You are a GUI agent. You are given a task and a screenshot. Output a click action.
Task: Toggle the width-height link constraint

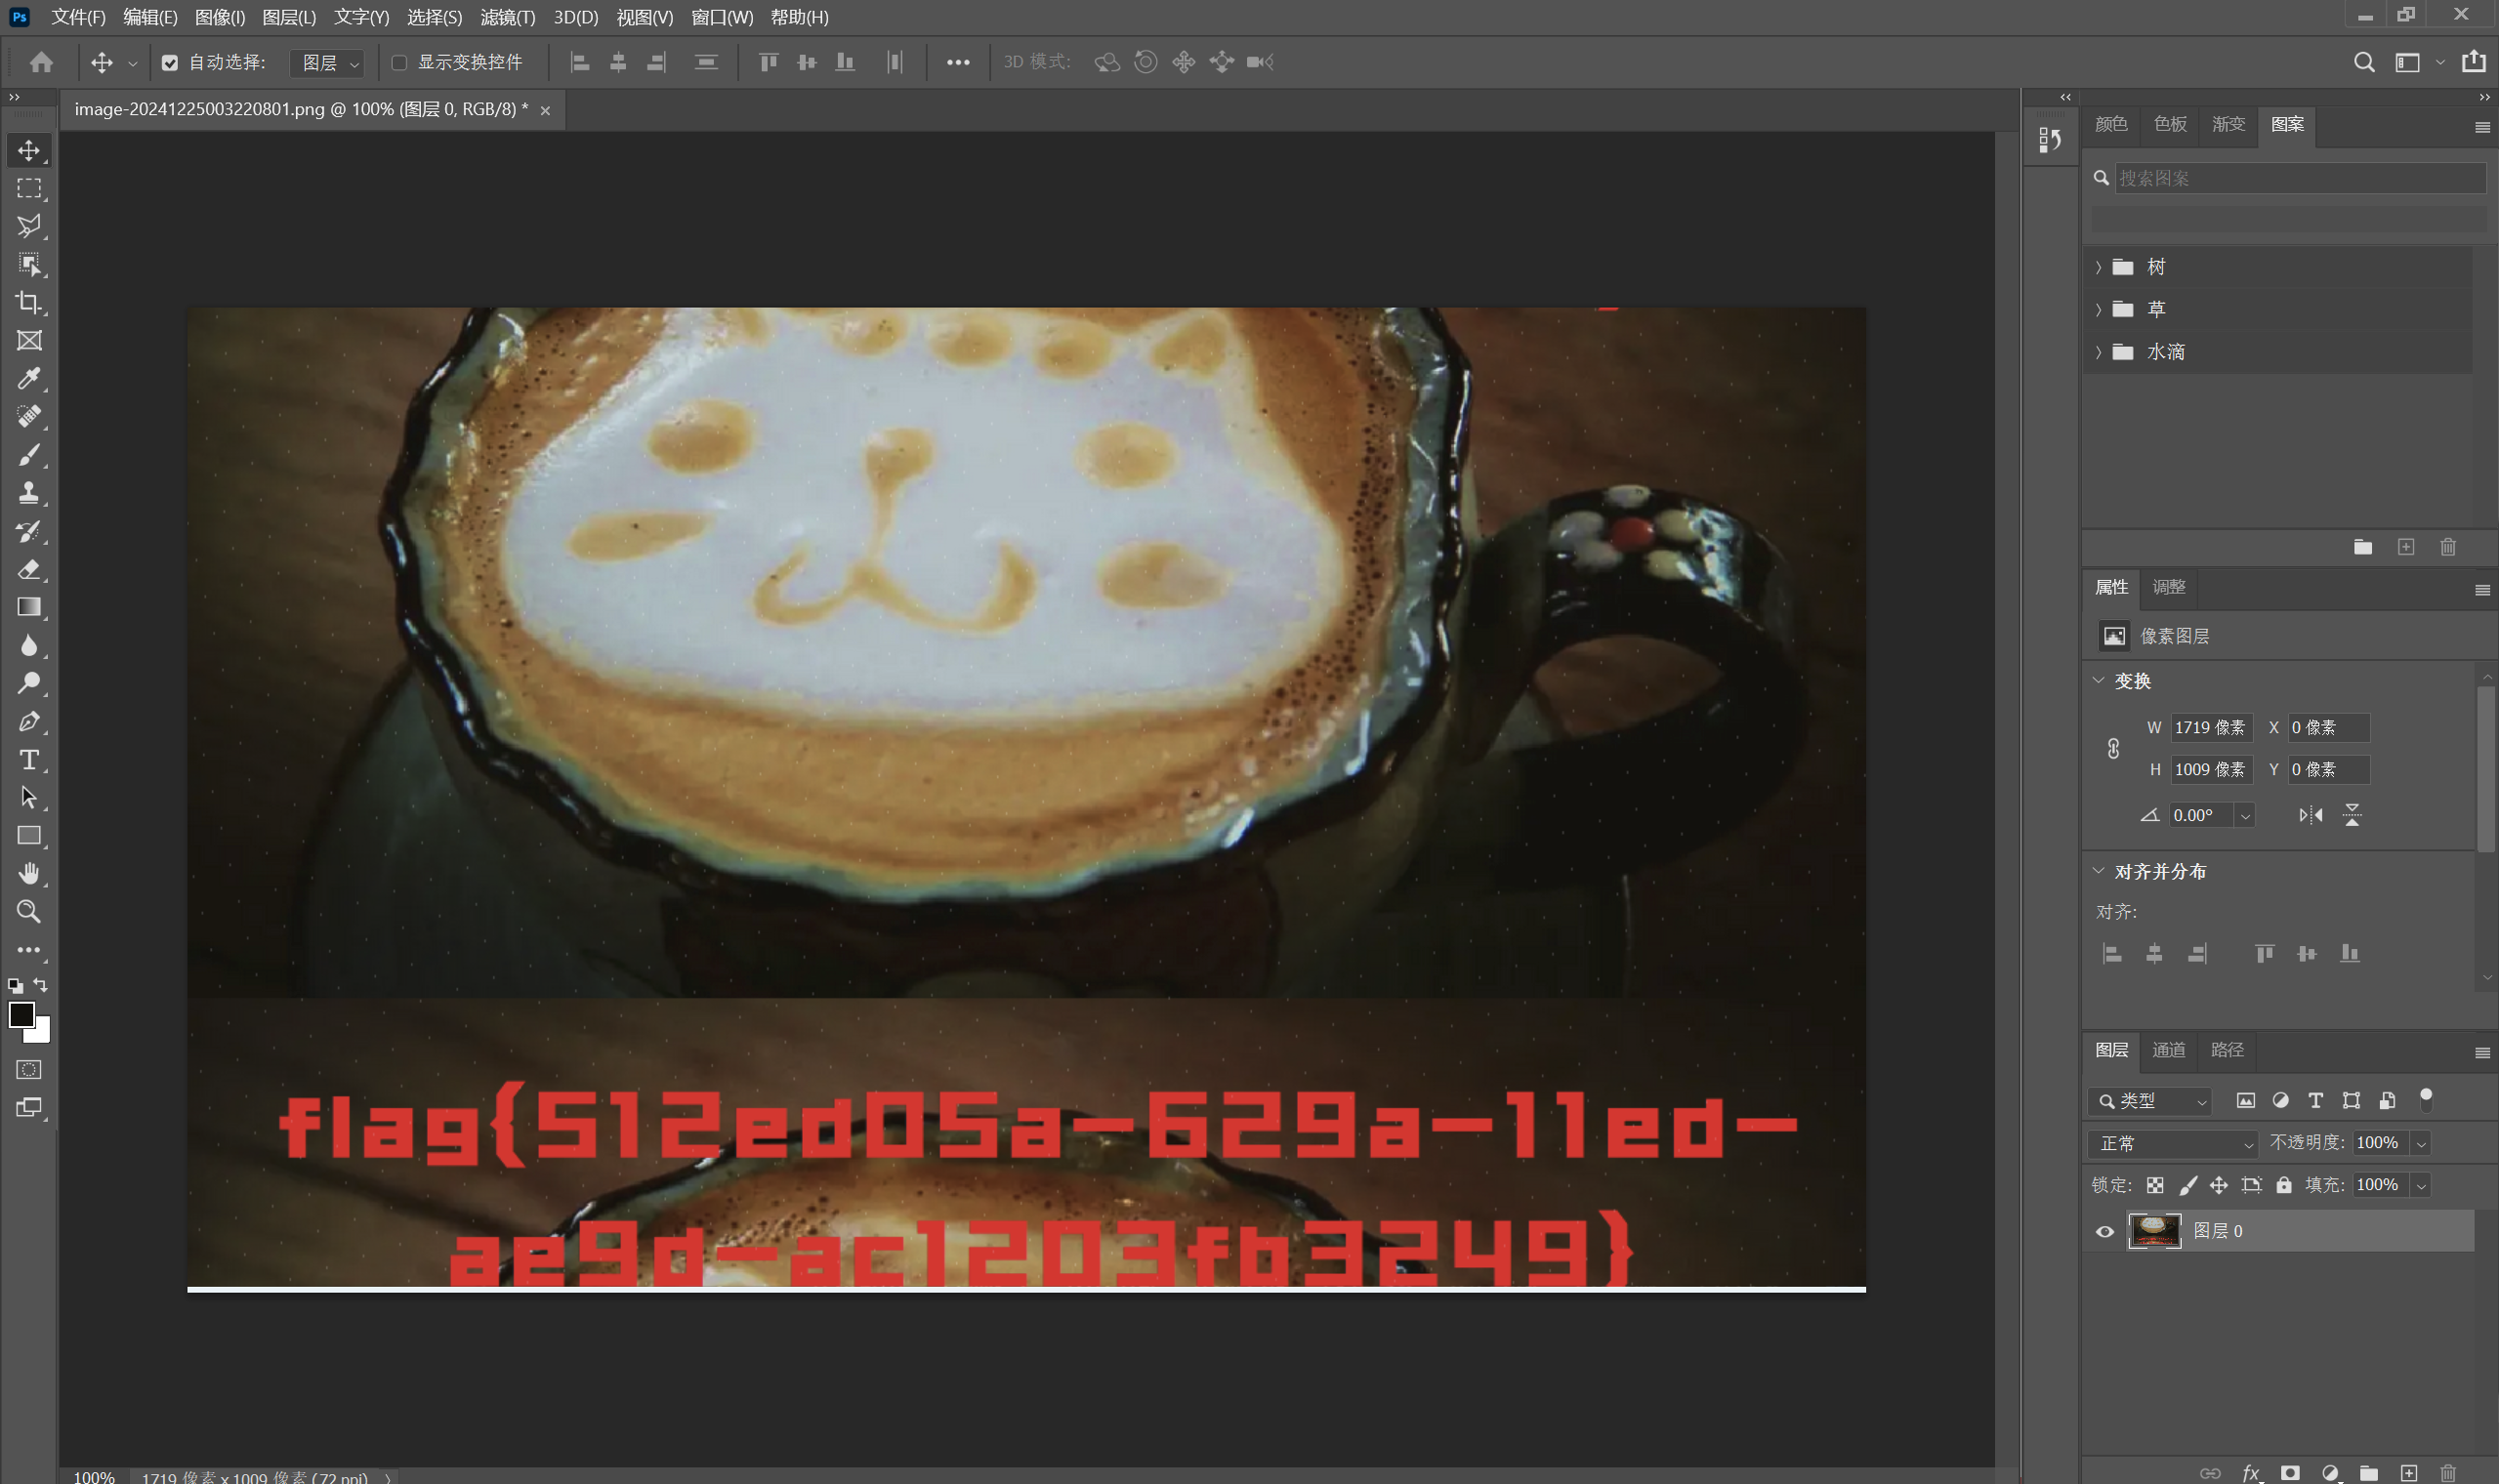(x=2113, y=748)
